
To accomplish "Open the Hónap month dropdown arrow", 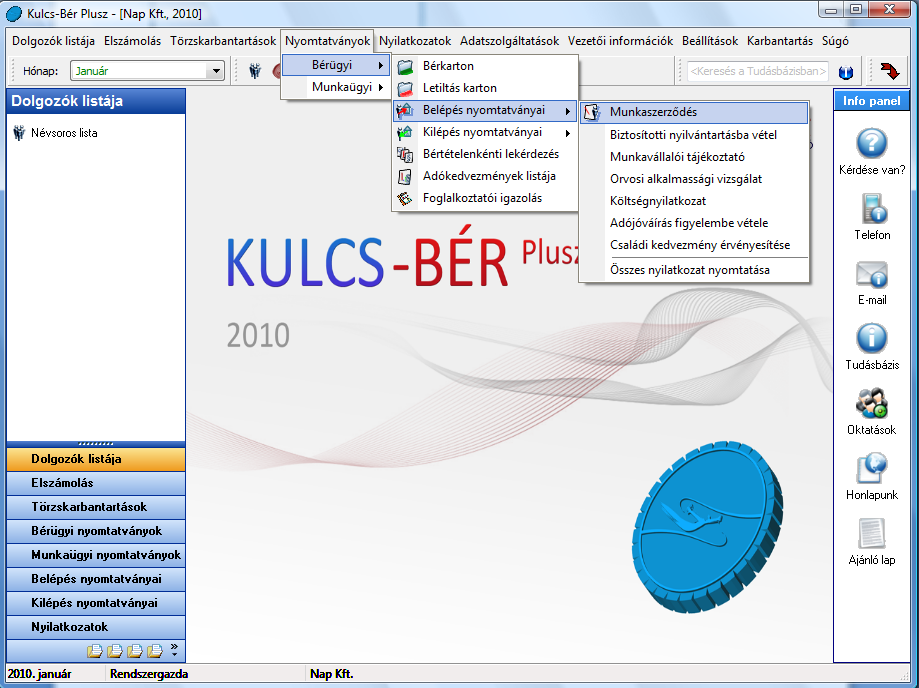I will [x=216, y=71].
